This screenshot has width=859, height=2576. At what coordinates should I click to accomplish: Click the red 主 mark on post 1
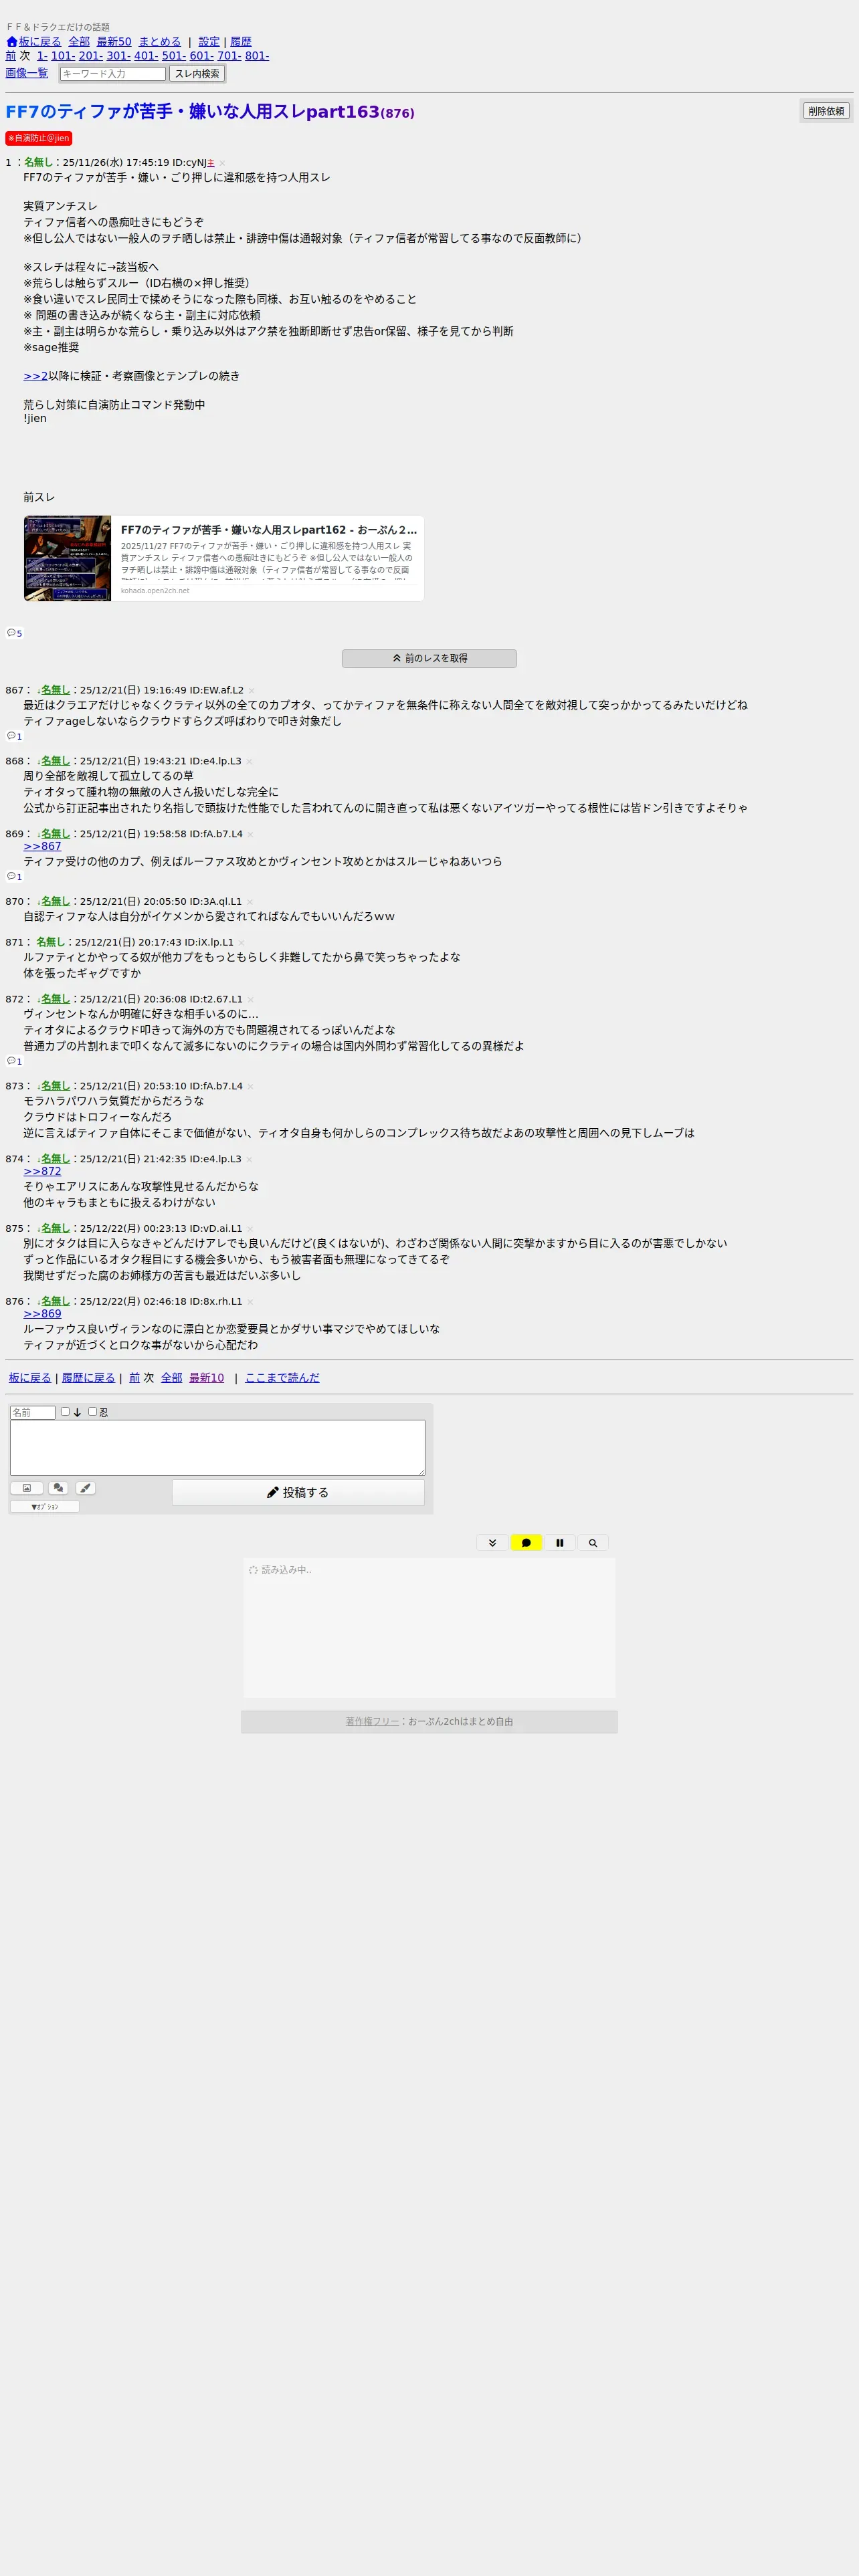tap(211, 163)
